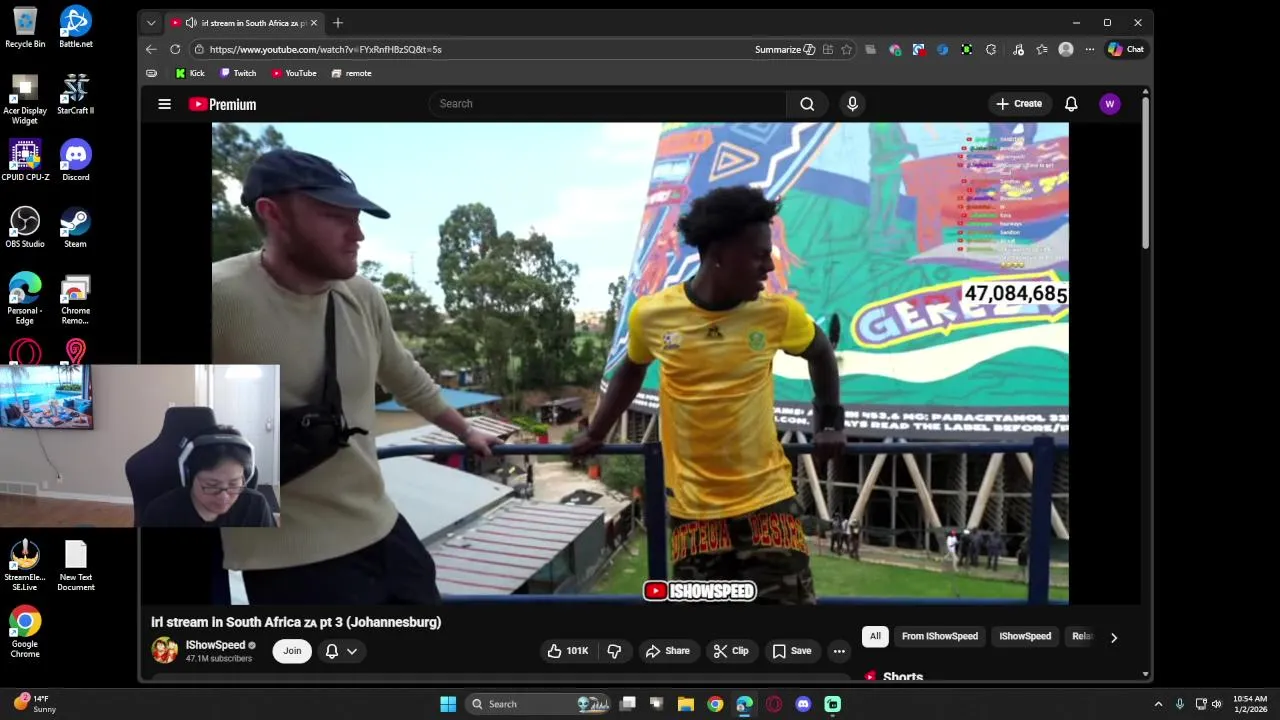Toggle notifications for IShowSpeed channel
The height and width of the screenshot is (720, 1280).
tap(332, 651)
